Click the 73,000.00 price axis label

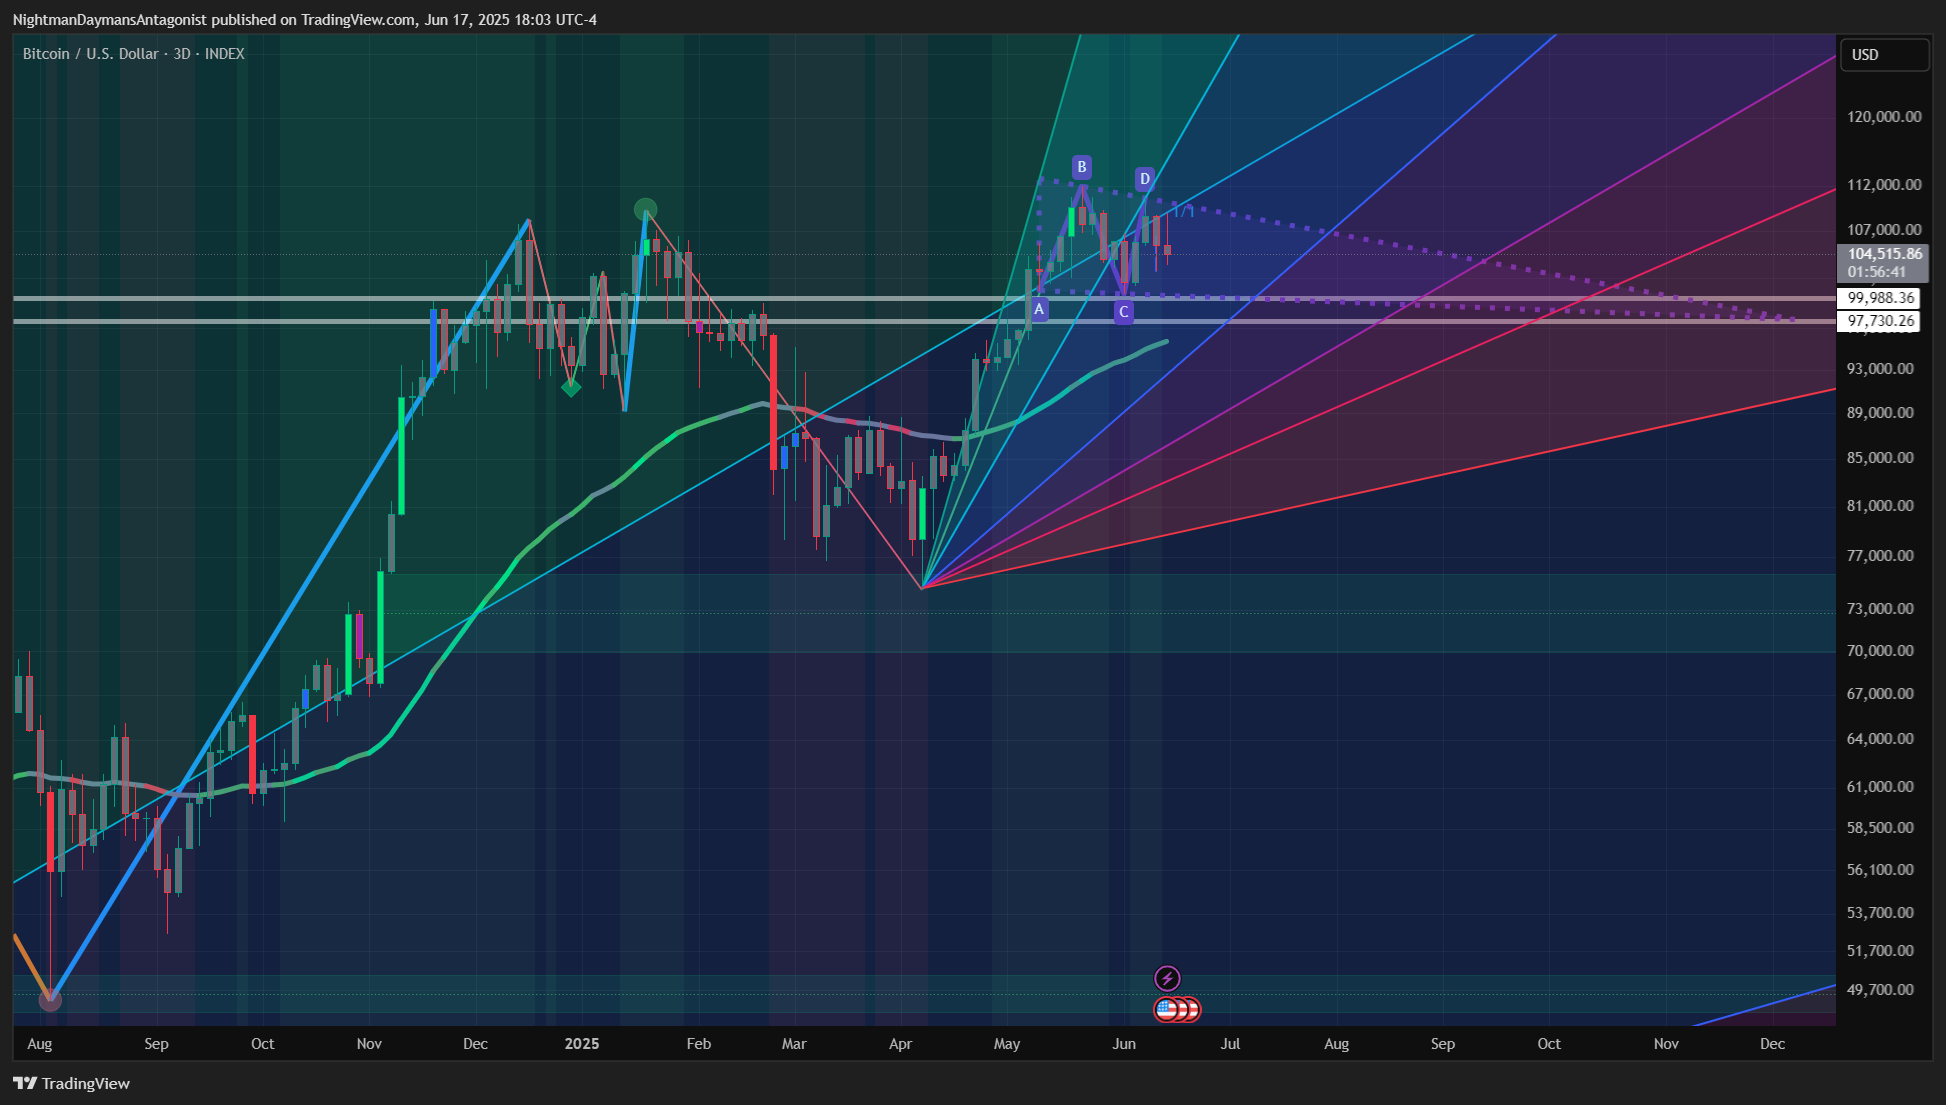tap(1880, 609)
